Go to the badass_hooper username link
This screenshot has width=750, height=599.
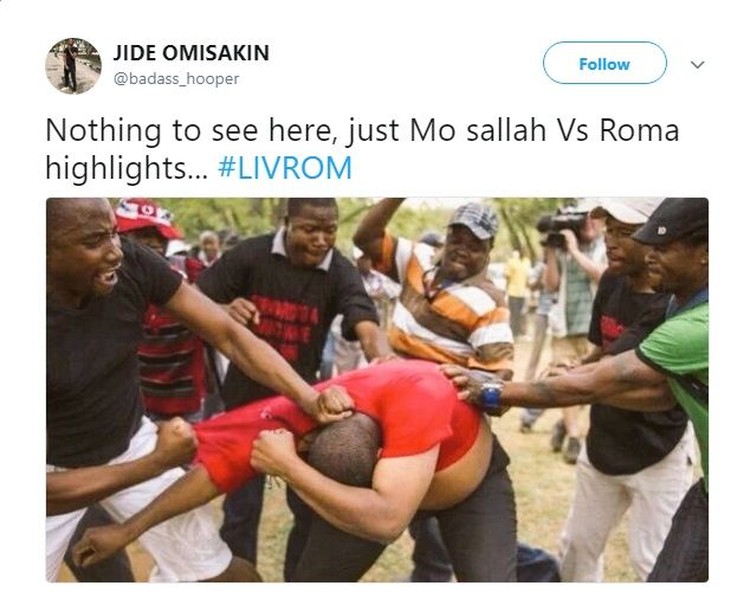176,78
